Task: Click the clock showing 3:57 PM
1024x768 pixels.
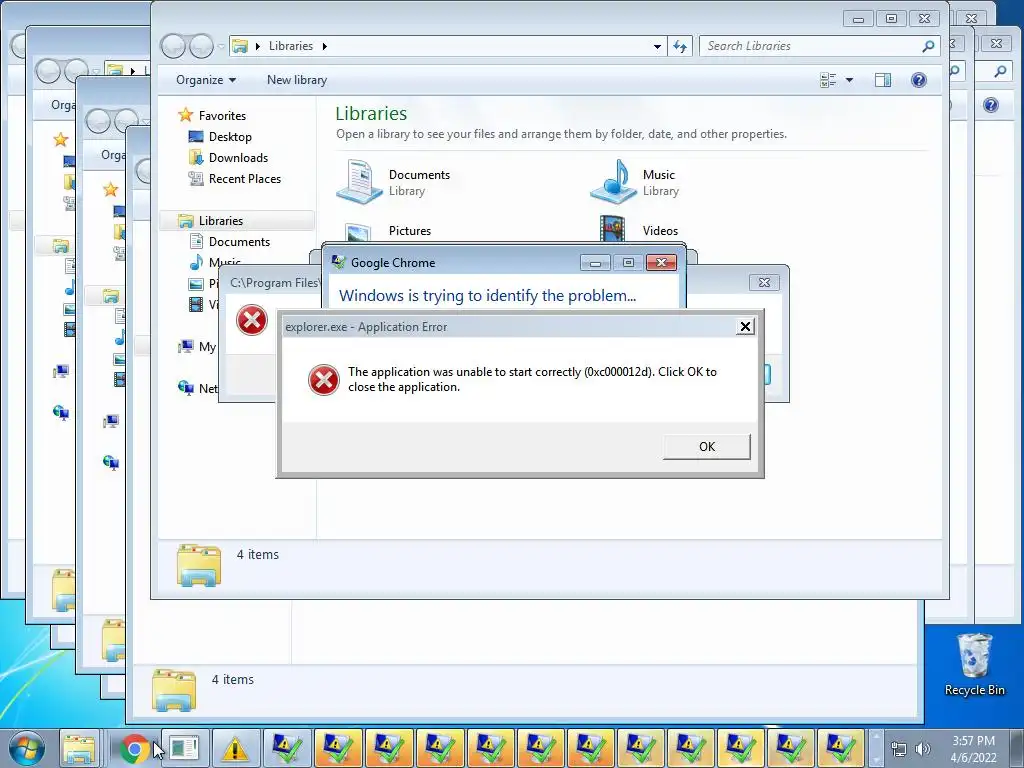Action: coord(973,741)
